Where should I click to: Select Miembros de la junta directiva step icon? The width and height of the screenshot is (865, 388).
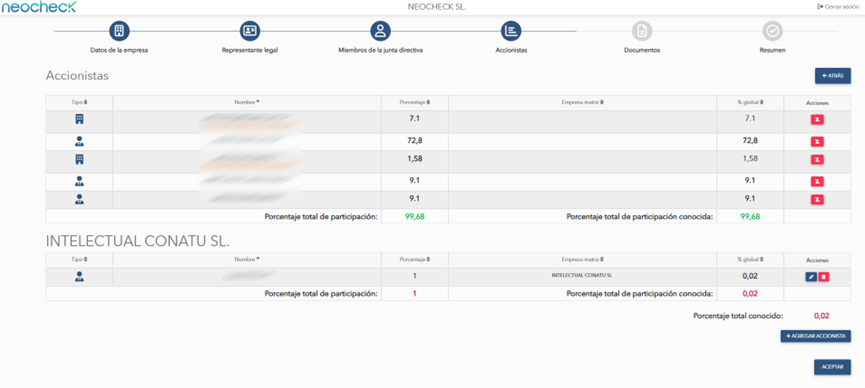coord(380,31)
